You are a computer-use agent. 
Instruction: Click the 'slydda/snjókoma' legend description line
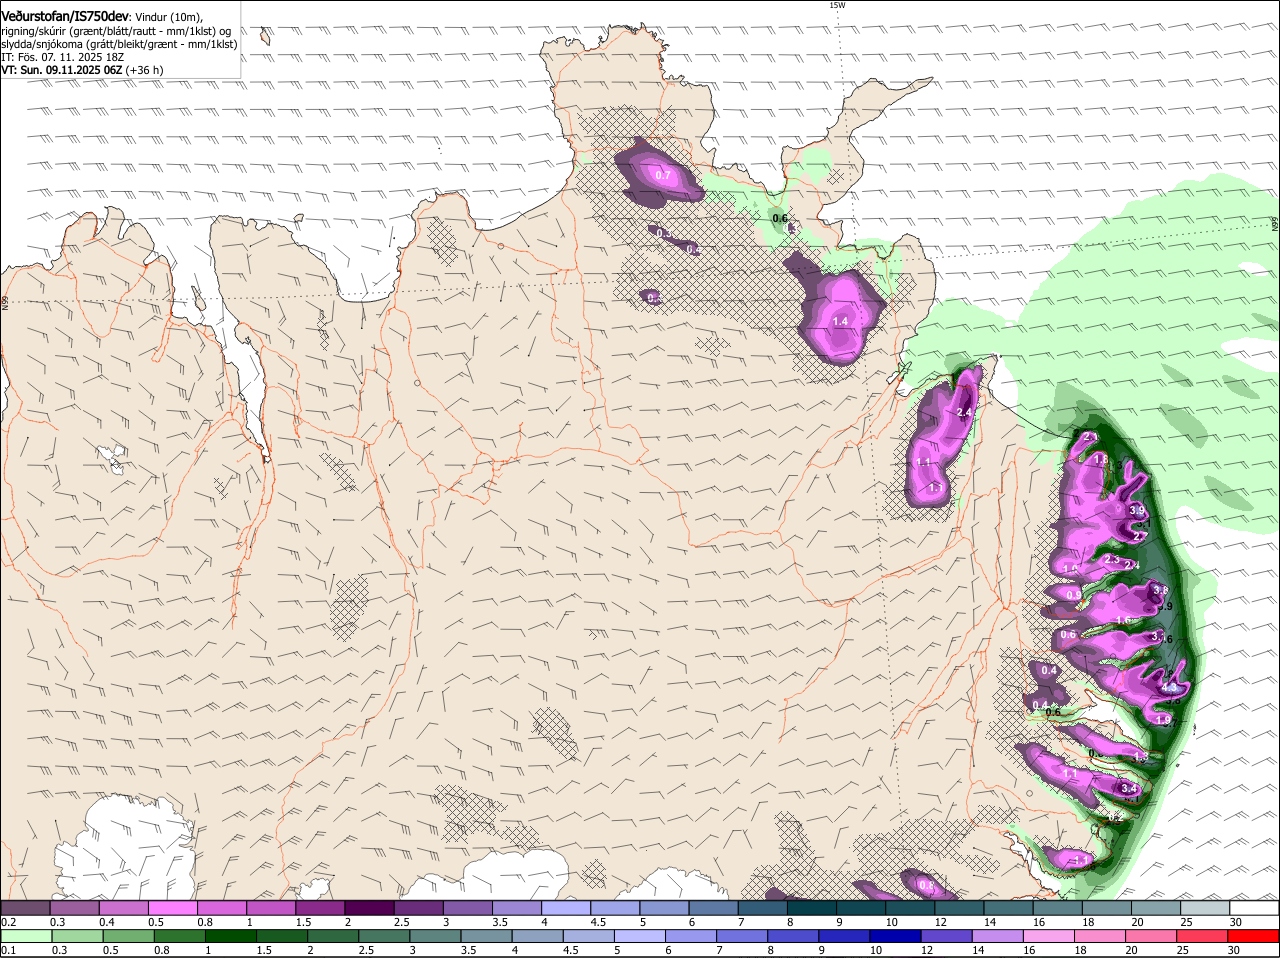(119, 44)
